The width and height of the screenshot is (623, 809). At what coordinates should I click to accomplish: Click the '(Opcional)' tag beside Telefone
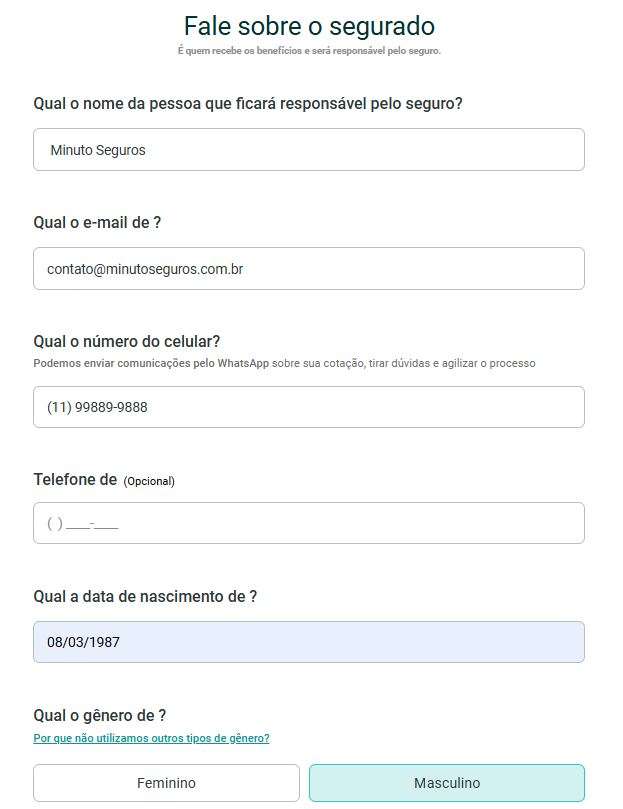149,481
